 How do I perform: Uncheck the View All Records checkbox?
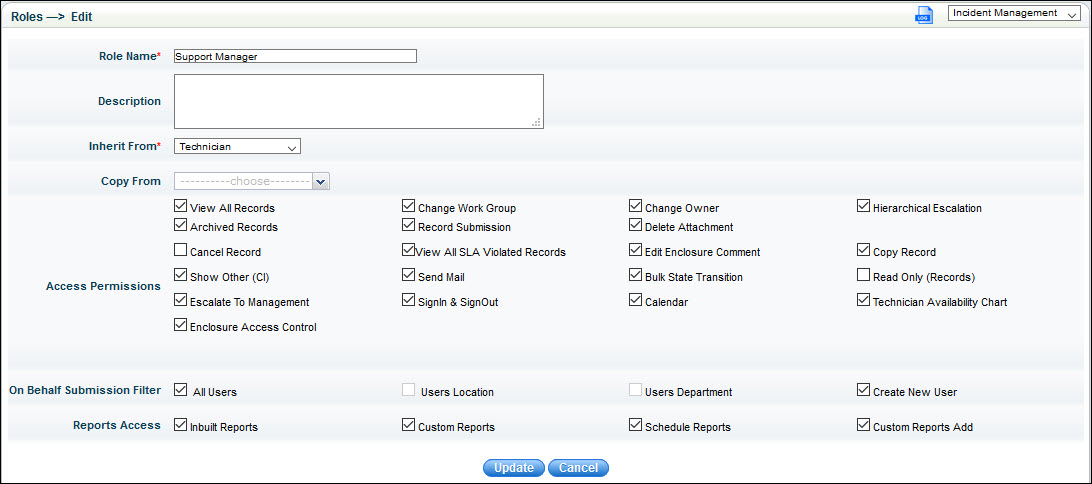point(181,207)
